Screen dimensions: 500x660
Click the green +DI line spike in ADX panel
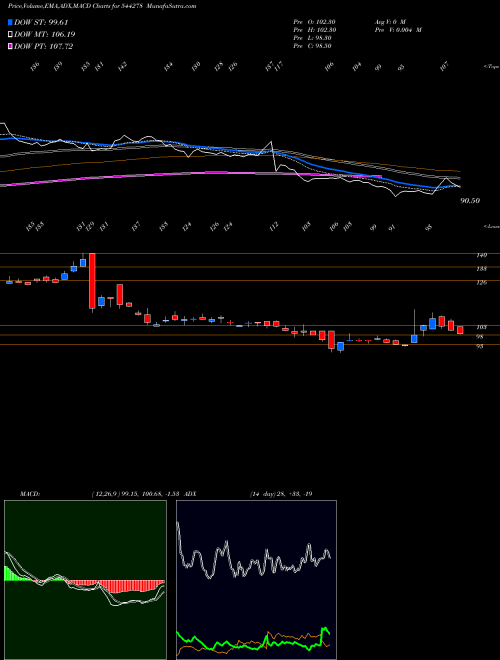[x=324, y=631]
